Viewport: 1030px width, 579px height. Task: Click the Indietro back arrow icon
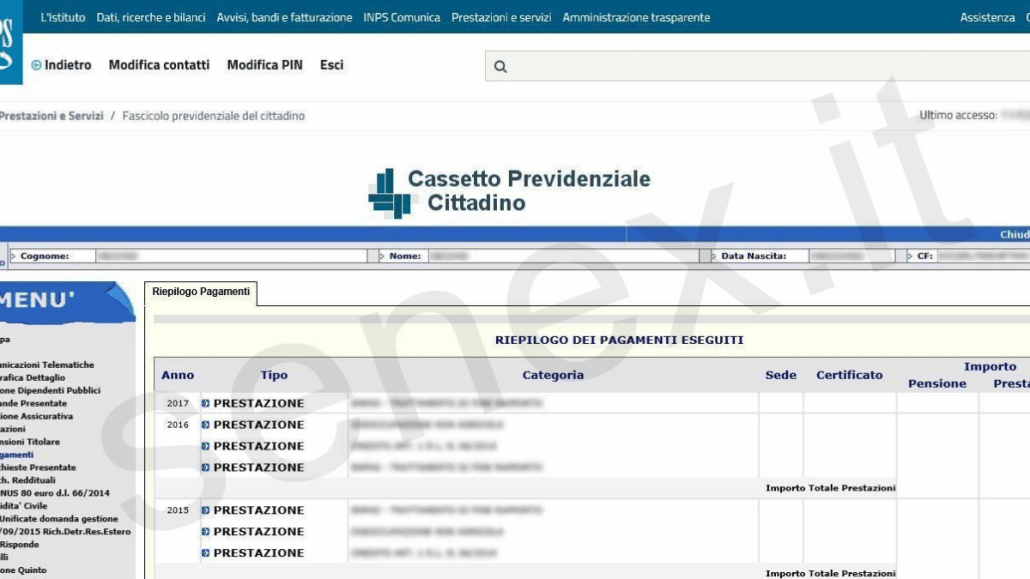click(x=37, y=65)
